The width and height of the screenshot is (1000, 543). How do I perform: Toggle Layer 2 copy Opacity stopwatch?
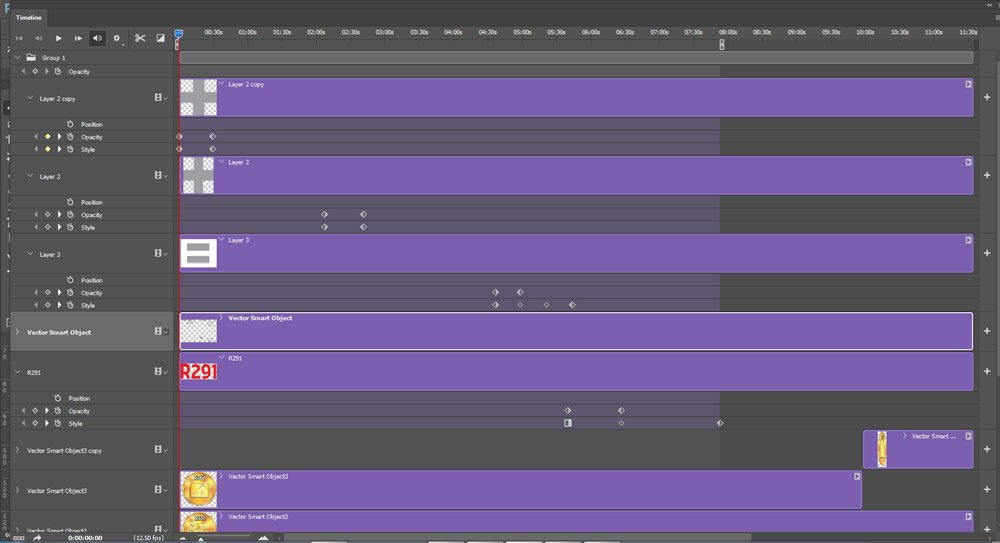click(x=70, y=137)
